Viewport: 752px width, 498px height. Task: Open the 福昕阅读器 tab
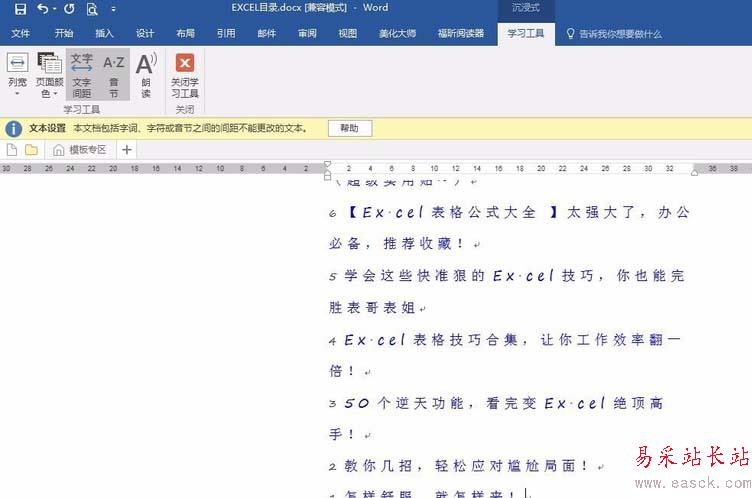click(x=461, y=33)
